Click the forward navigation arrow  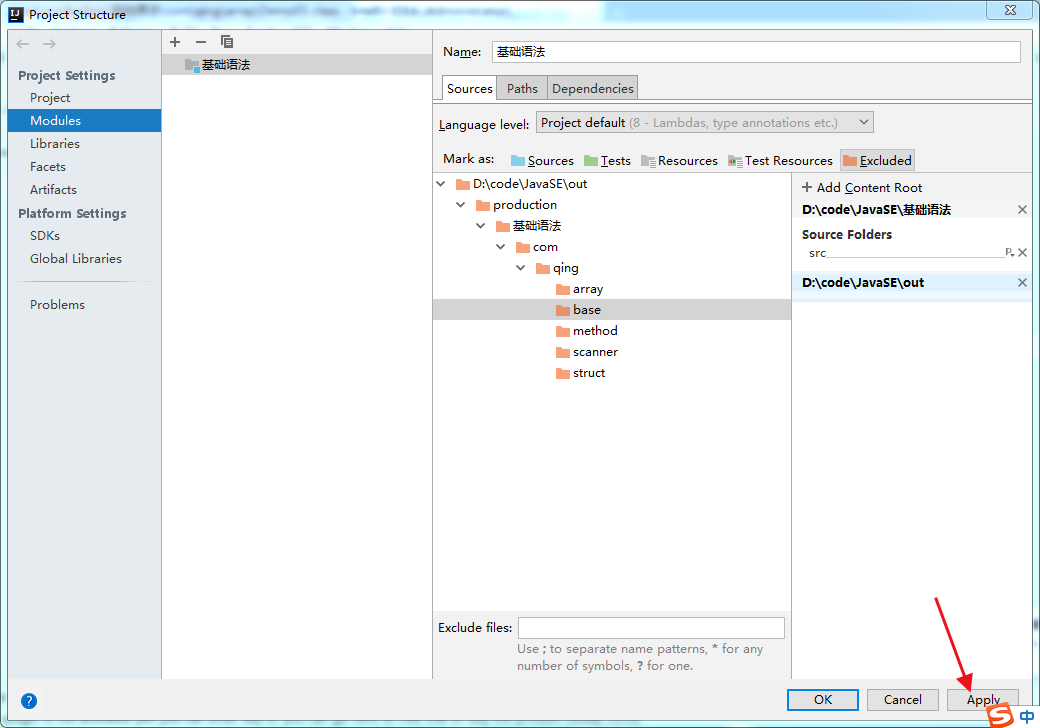click(x=49, y=44)
